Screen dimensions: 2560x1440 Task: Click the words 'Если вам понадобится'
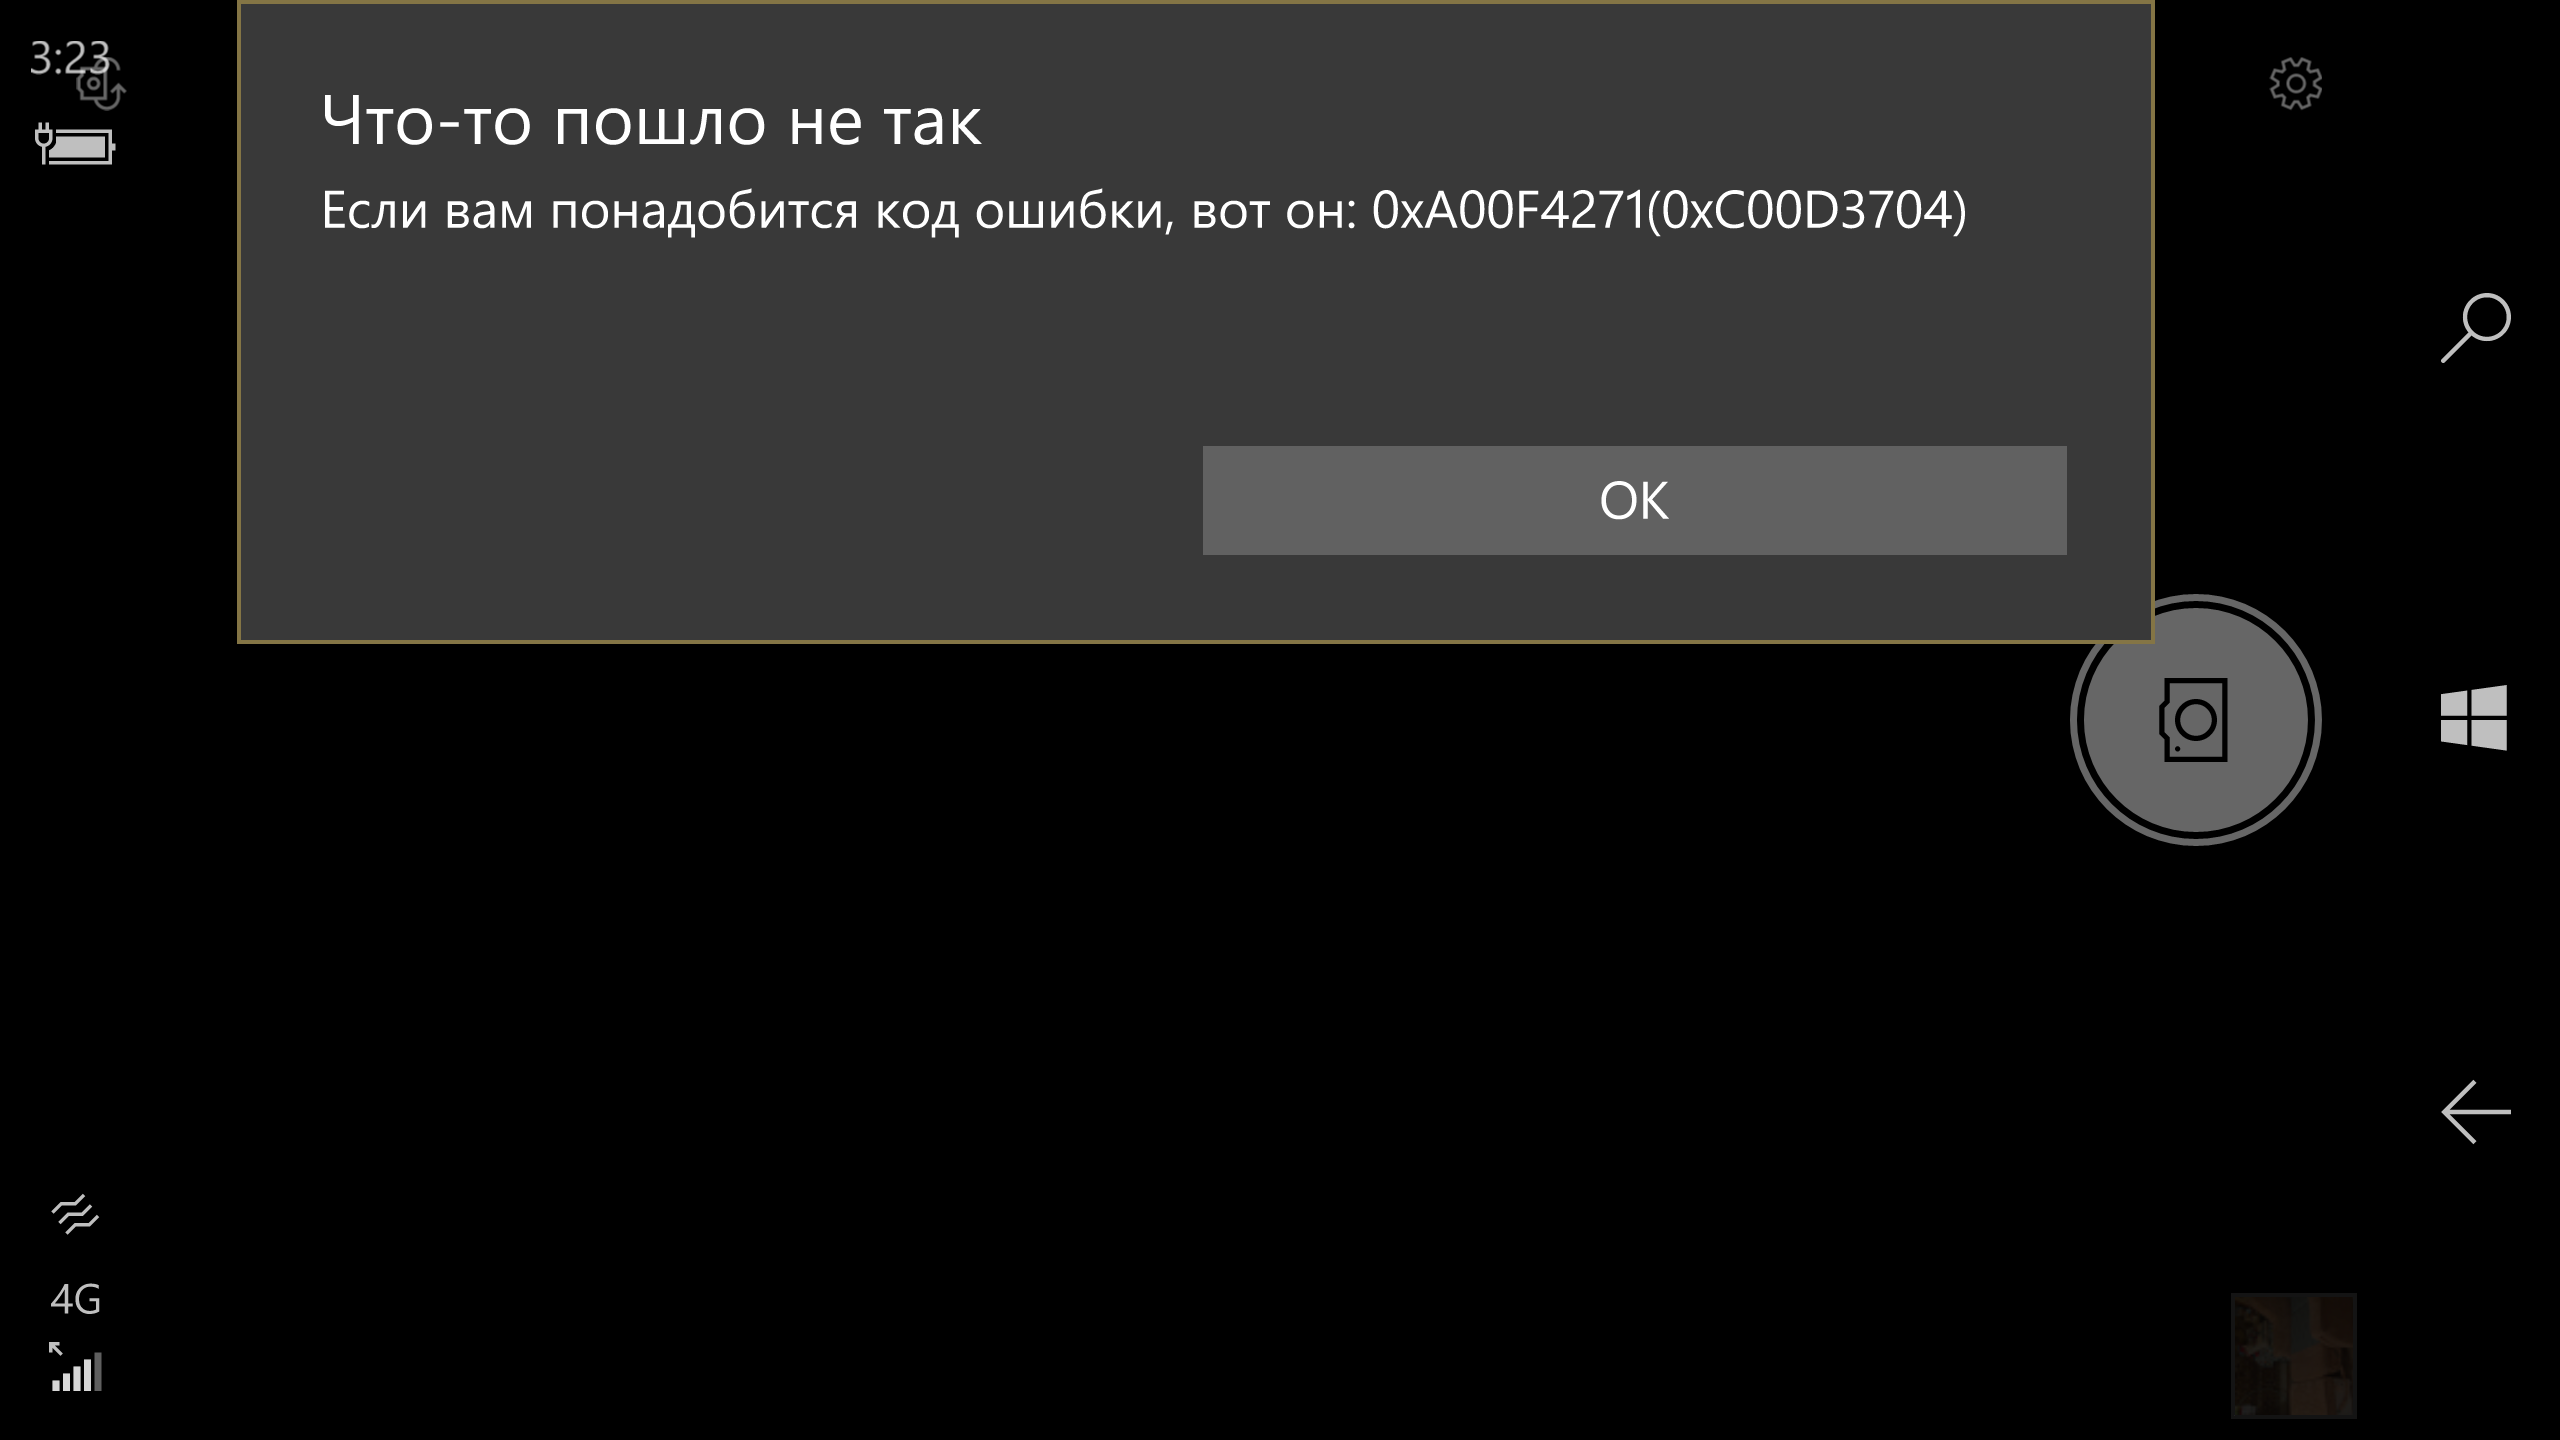(589, 212)
